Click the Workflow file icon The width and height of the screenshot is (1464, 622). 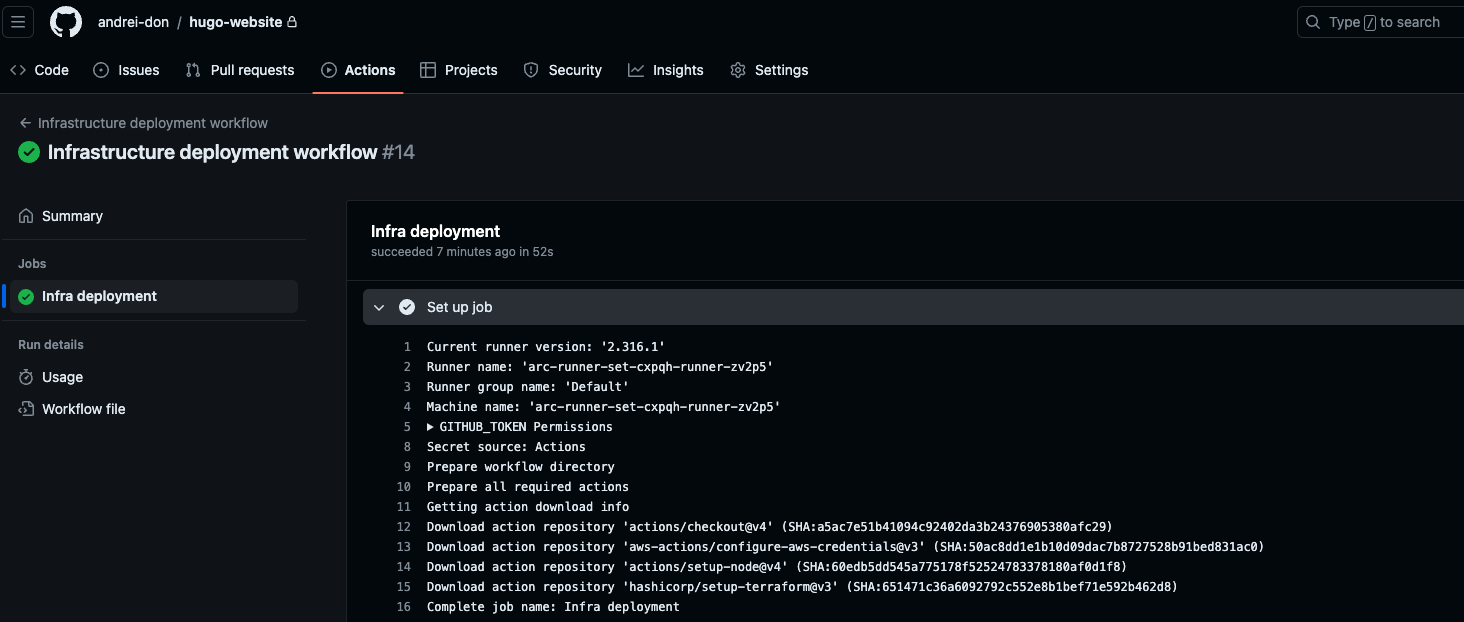pyautogui.click(x=26, y=409)
